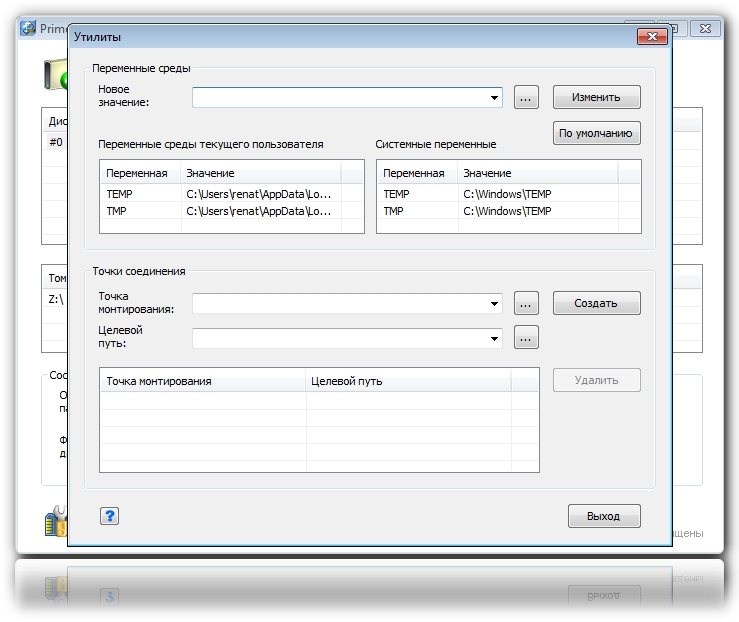Click Переменная header in user variables table
Image resolution: width=739 pixels, height=622 pixels.
139,173
